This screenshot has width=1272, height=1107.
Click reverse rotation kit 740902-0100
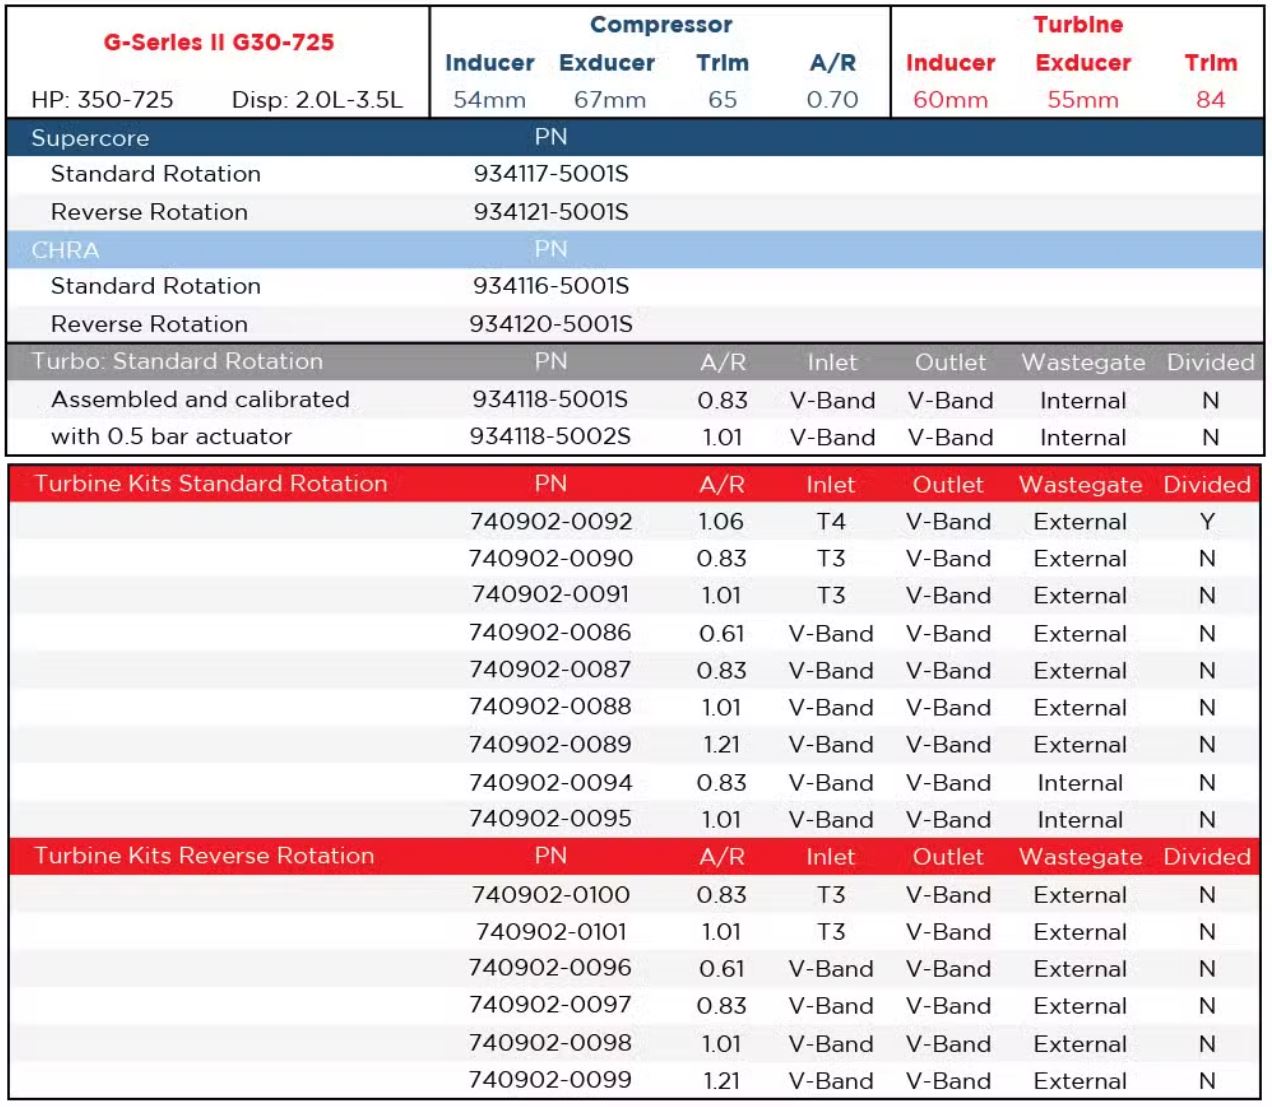pos(551,895)
